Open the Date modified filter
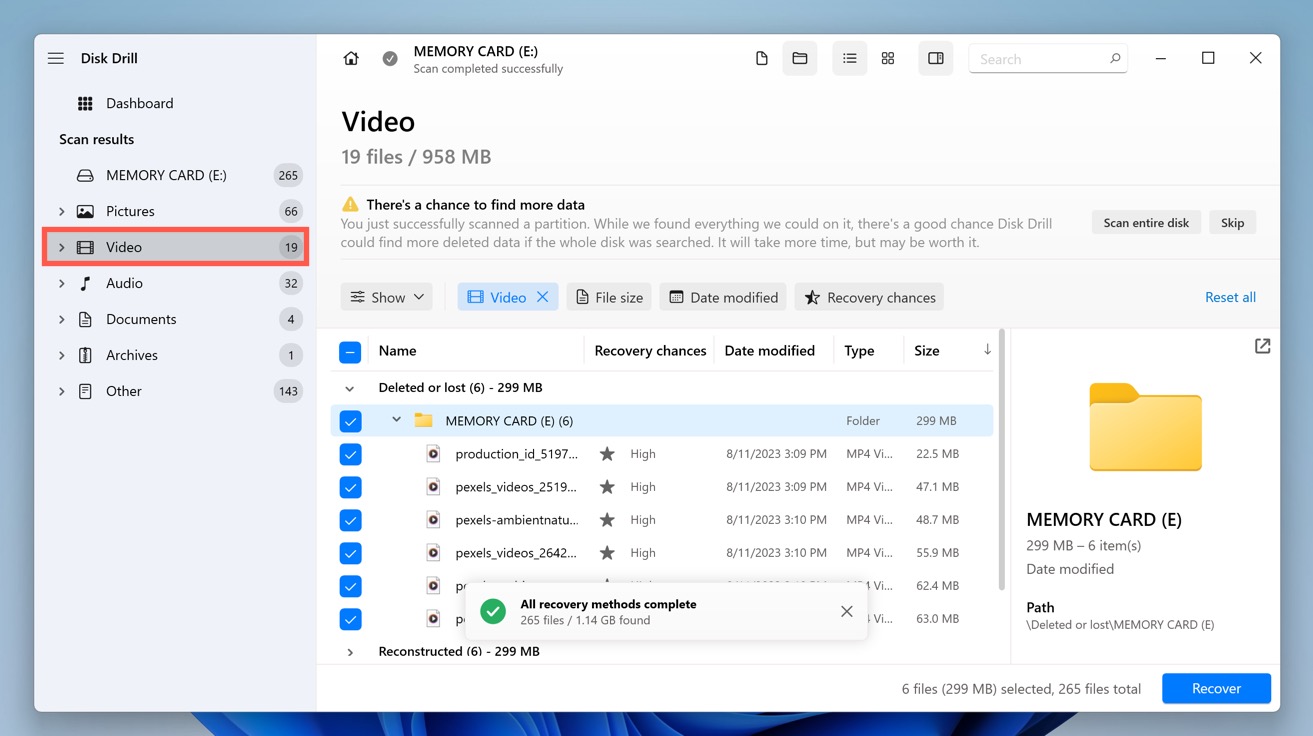The image size is (1313, 736). point(723,297)
